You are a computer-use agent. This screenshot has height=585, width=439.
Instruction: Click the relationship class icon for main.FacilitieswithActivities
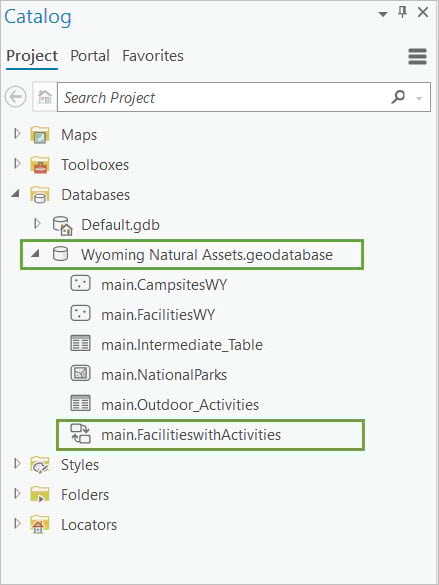[81, 434]
